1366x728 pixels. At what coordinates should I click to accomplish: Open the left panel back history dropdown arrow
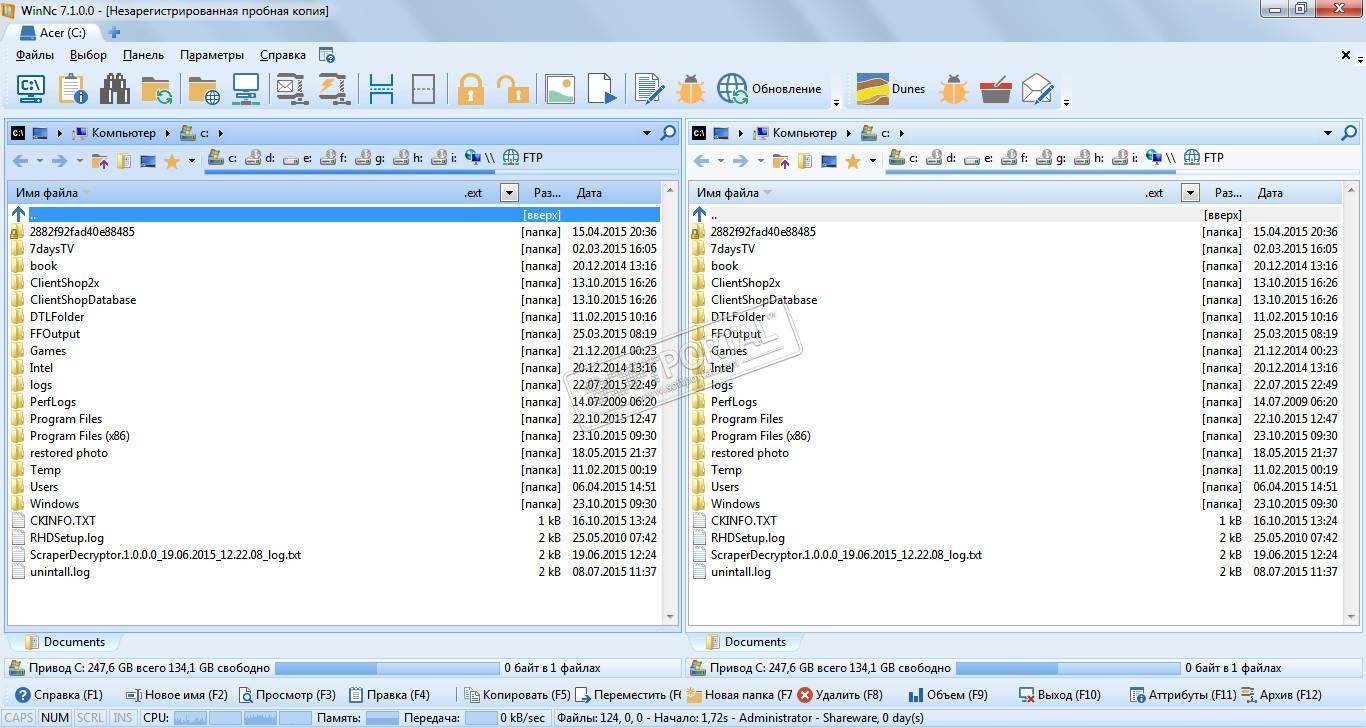pyautogui.click(x=40, y=160)
